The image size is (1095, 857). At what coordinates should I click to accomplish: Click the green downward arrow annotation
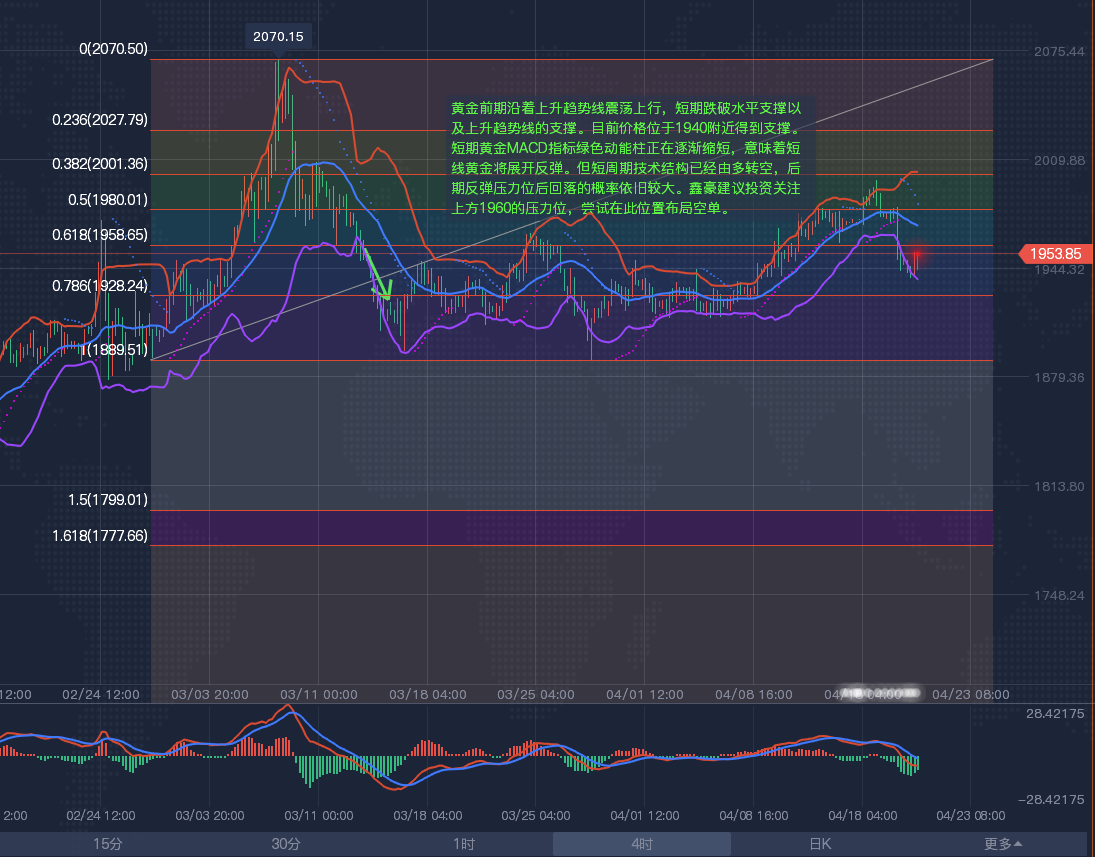click(378, 275)
